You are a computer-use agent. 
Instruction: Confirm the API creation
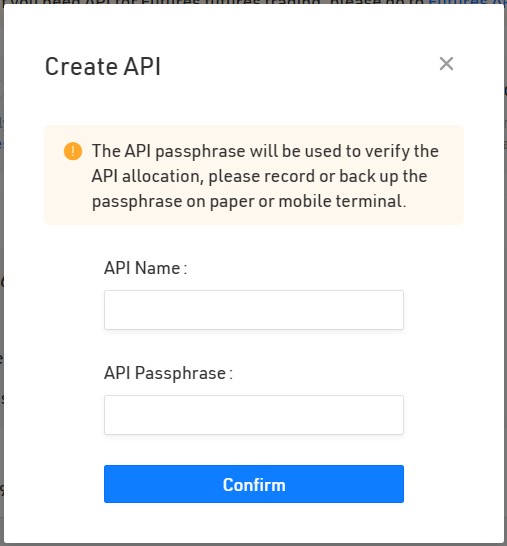click(x=254, y=484)
